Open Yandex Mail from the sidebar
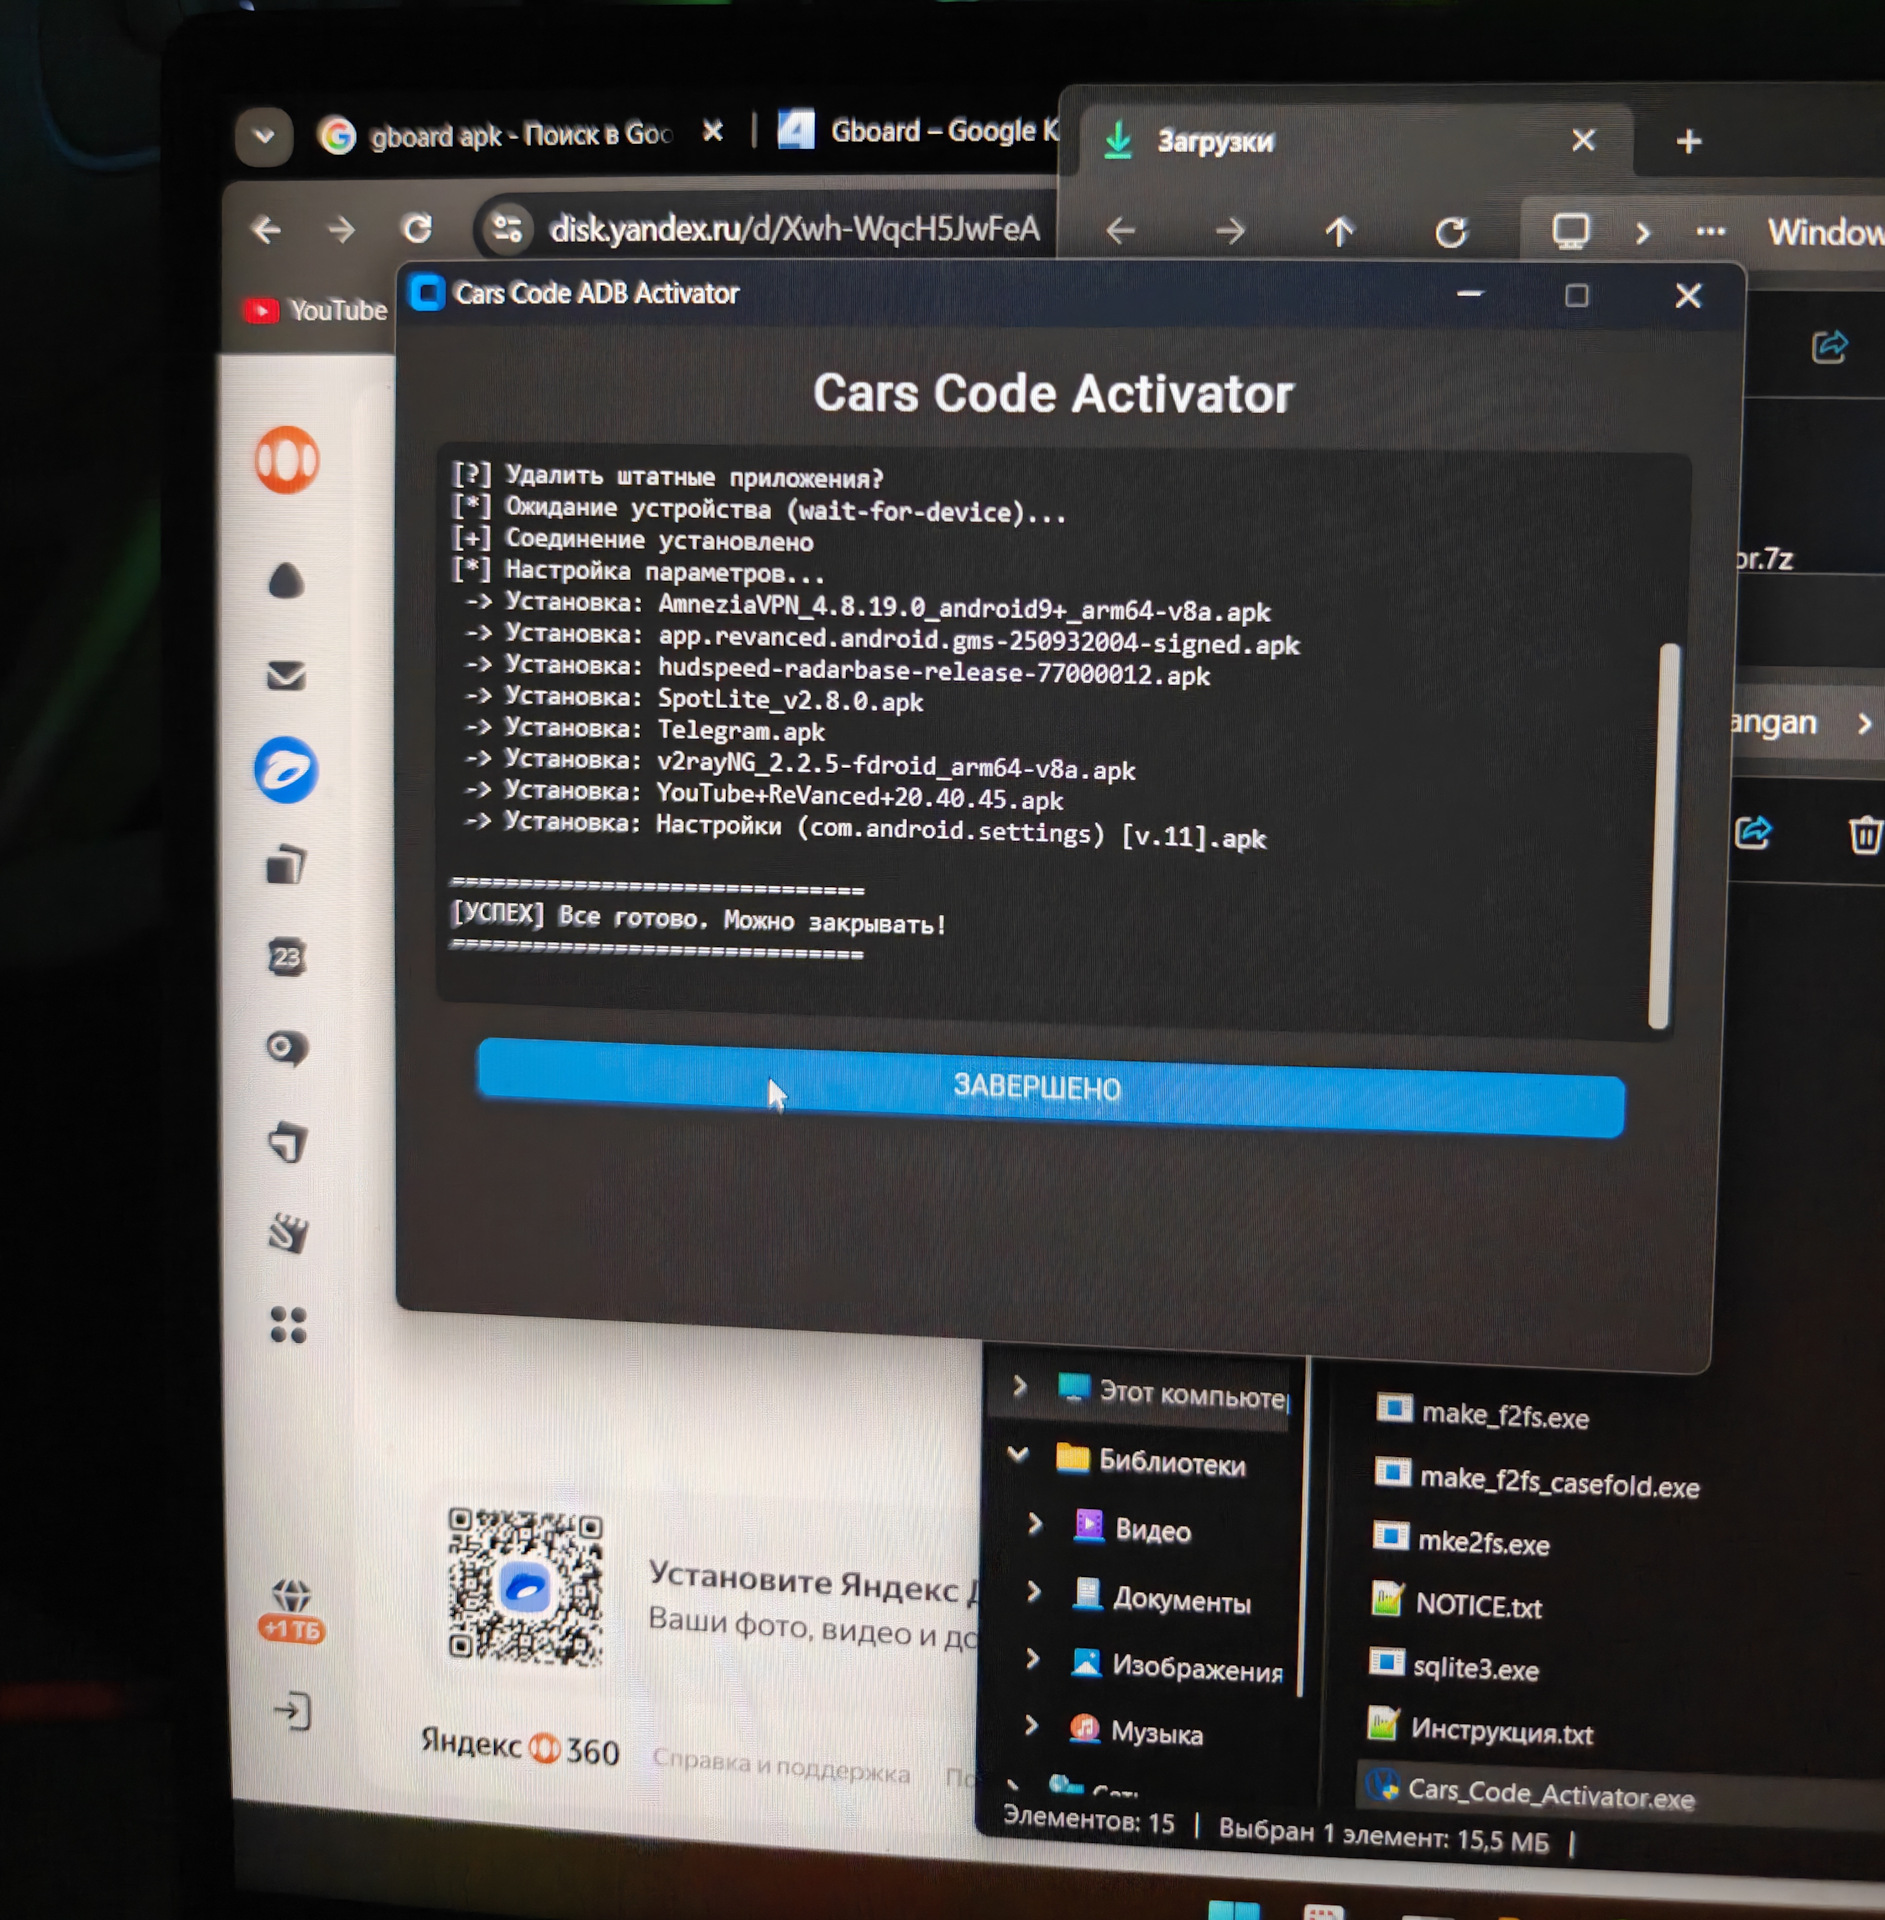Screen dimensions: 1885x1920 pos(286,676)
